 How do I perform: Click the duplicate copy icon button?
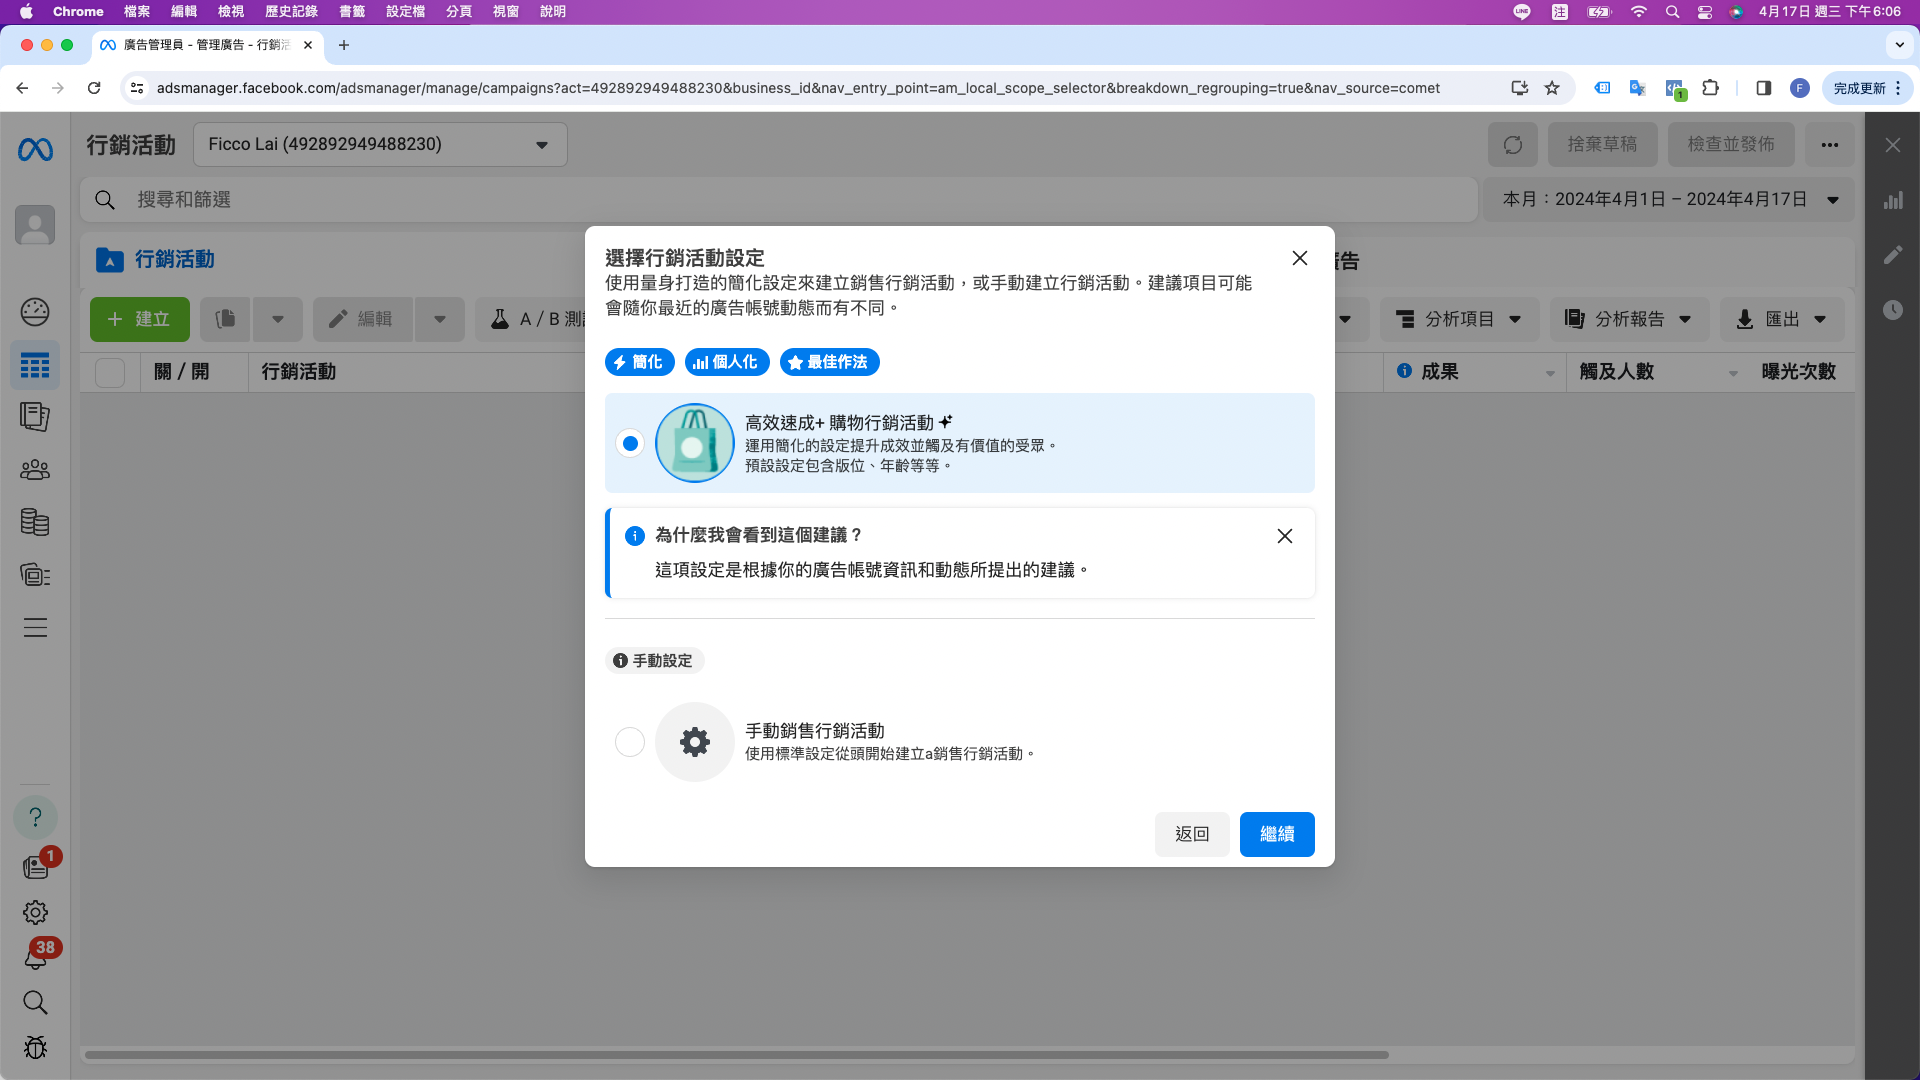pyautogui.click(x=225, y=319)
